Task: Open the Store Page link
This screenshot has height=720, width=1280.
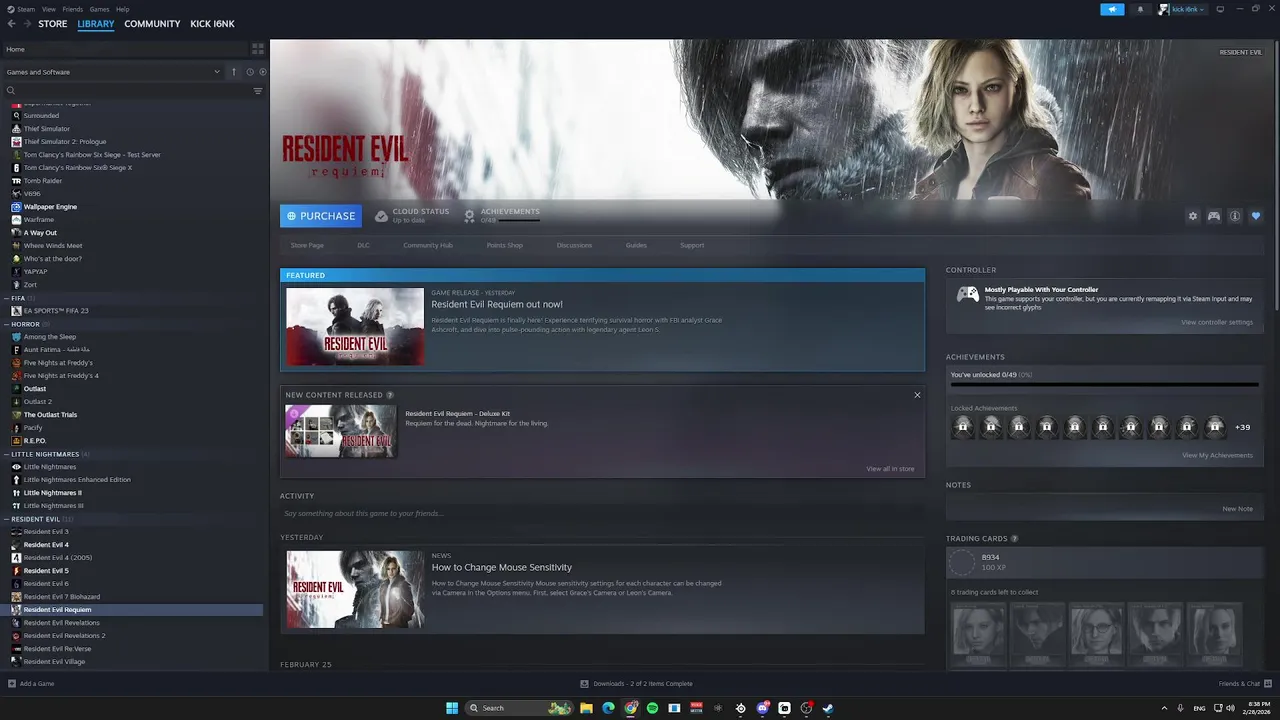Action: (307, 245)
